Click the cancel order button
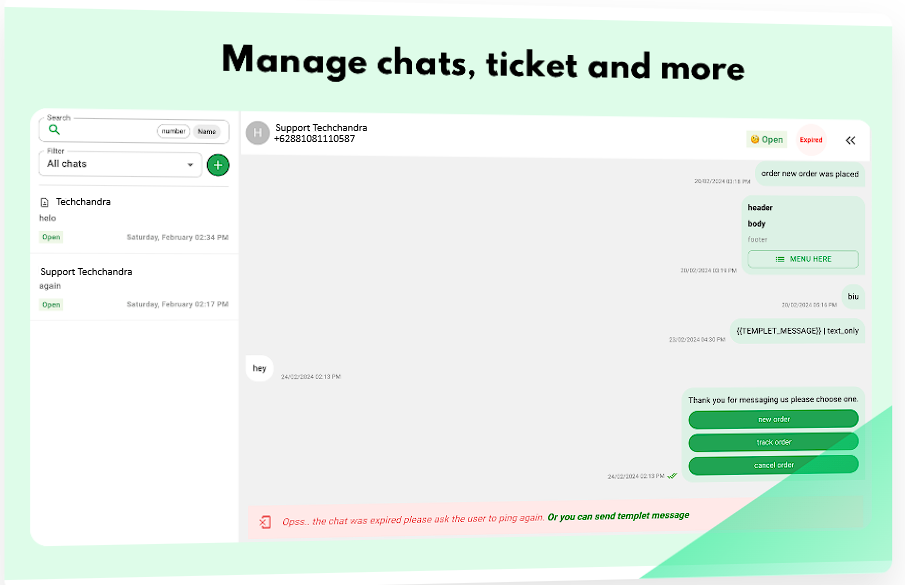The width and height of the screenshot is (905, 585). pyautogui.click(x=773, y=465)
